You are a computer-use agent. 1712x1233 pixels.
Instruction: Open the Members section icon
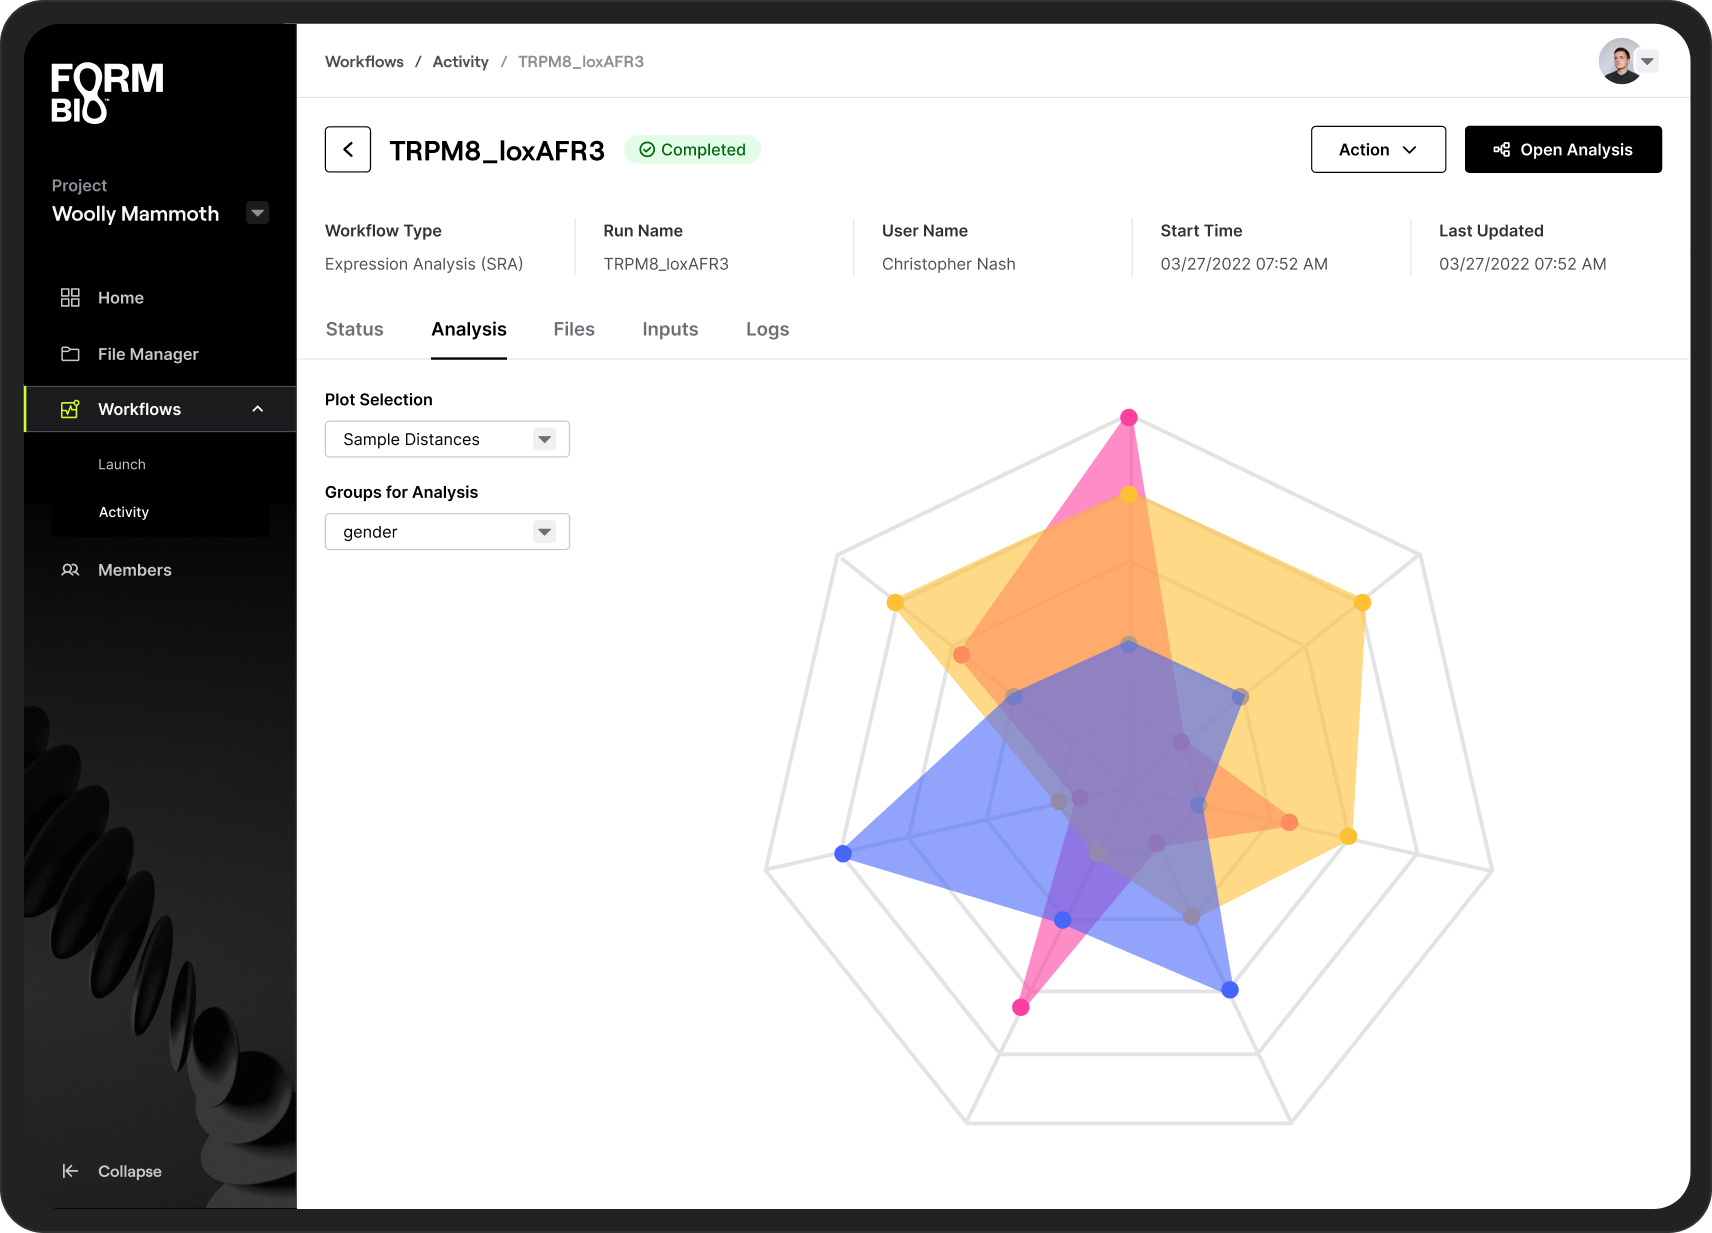pos(70,569)
